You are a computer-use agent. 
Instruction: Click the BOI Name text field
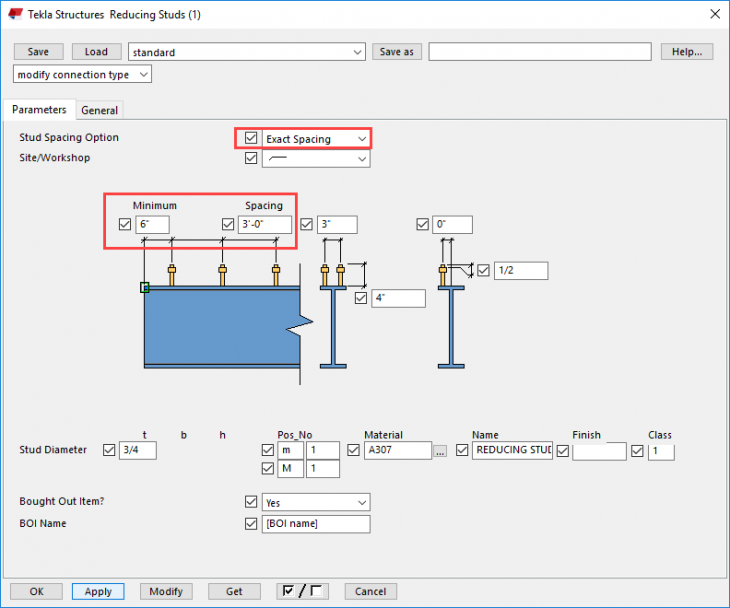click(316, 524)
